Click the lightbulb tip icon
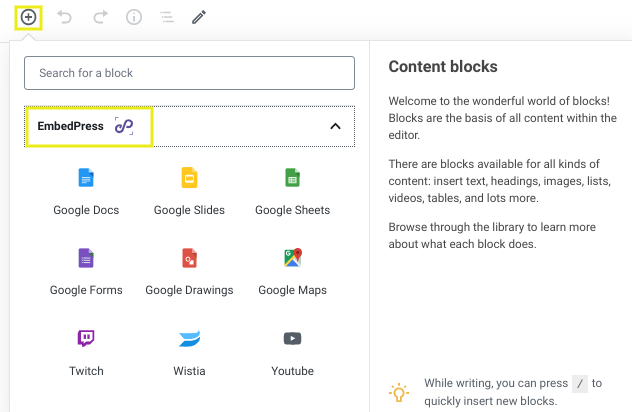 [x=399, y=392]
